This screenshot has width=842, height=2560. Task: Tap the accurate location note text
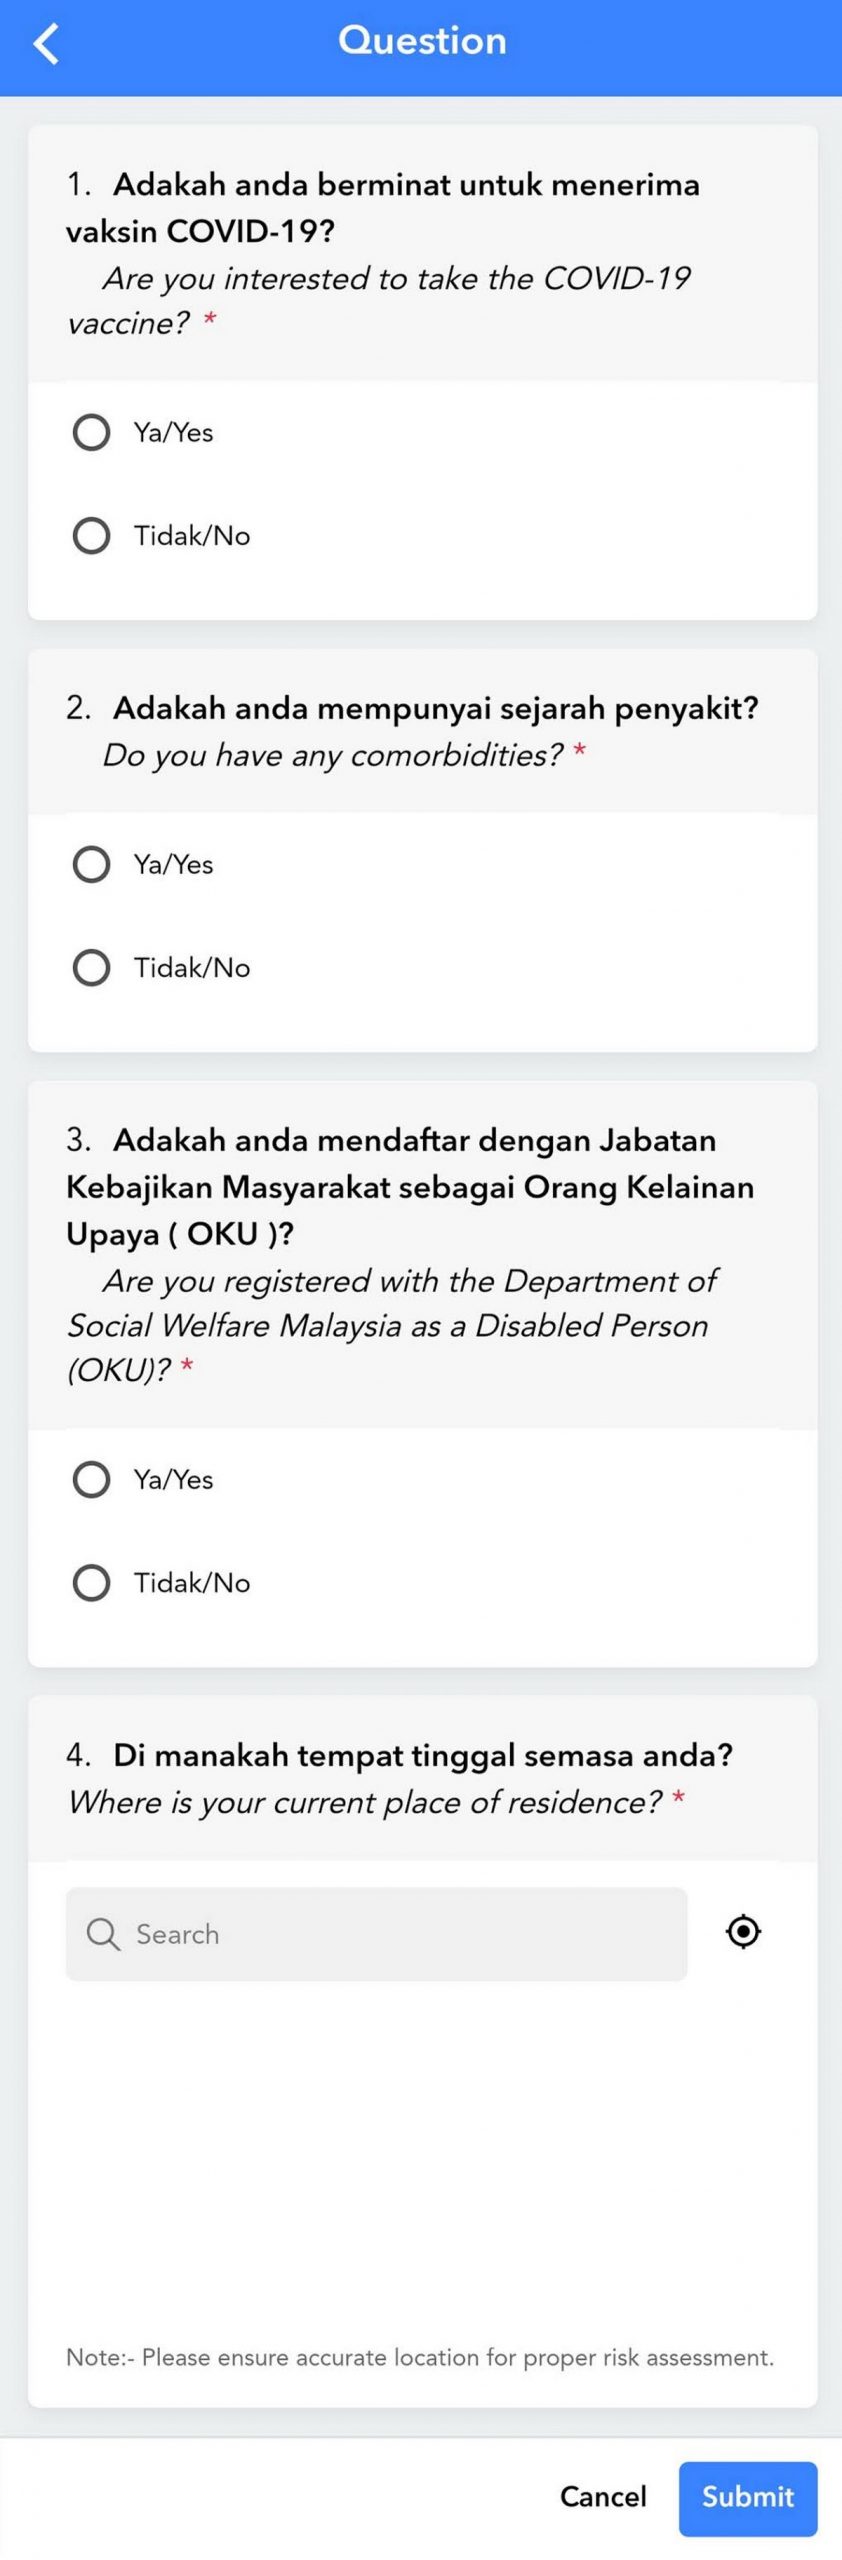coord(420,2357)
